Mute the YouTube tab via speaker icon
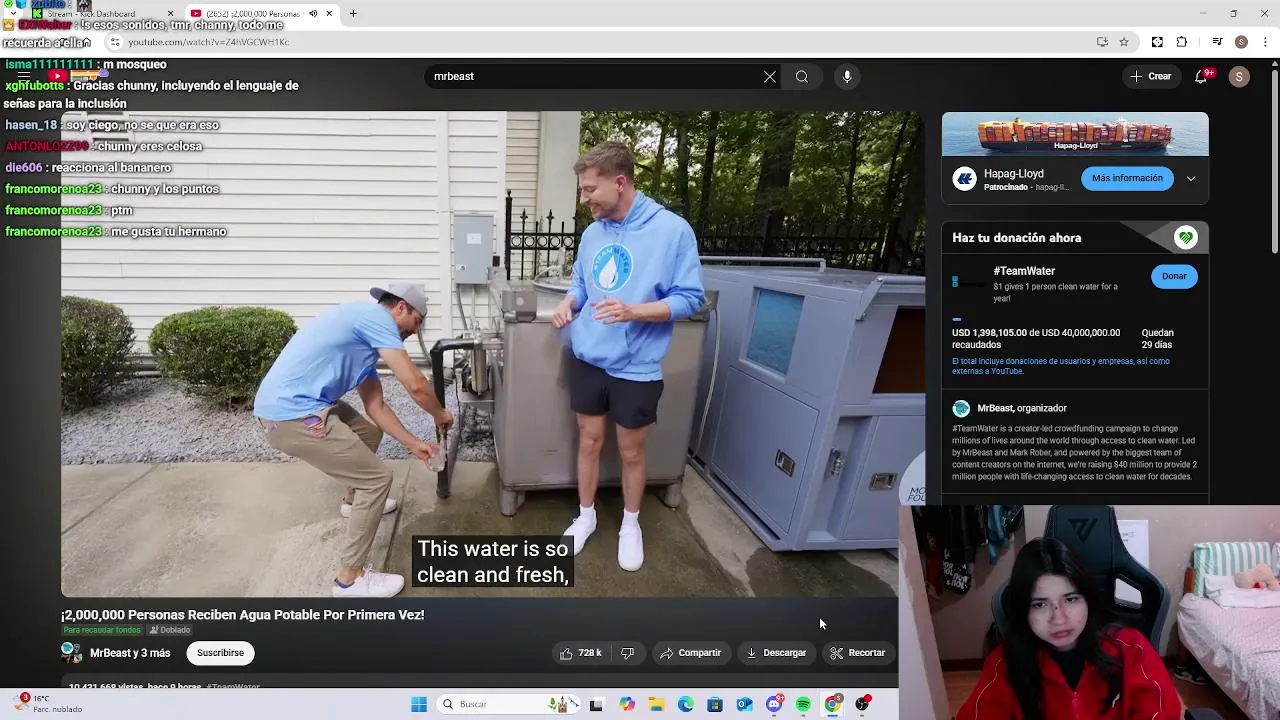This screenshot has width=1280, height=720. pos(312,14)
